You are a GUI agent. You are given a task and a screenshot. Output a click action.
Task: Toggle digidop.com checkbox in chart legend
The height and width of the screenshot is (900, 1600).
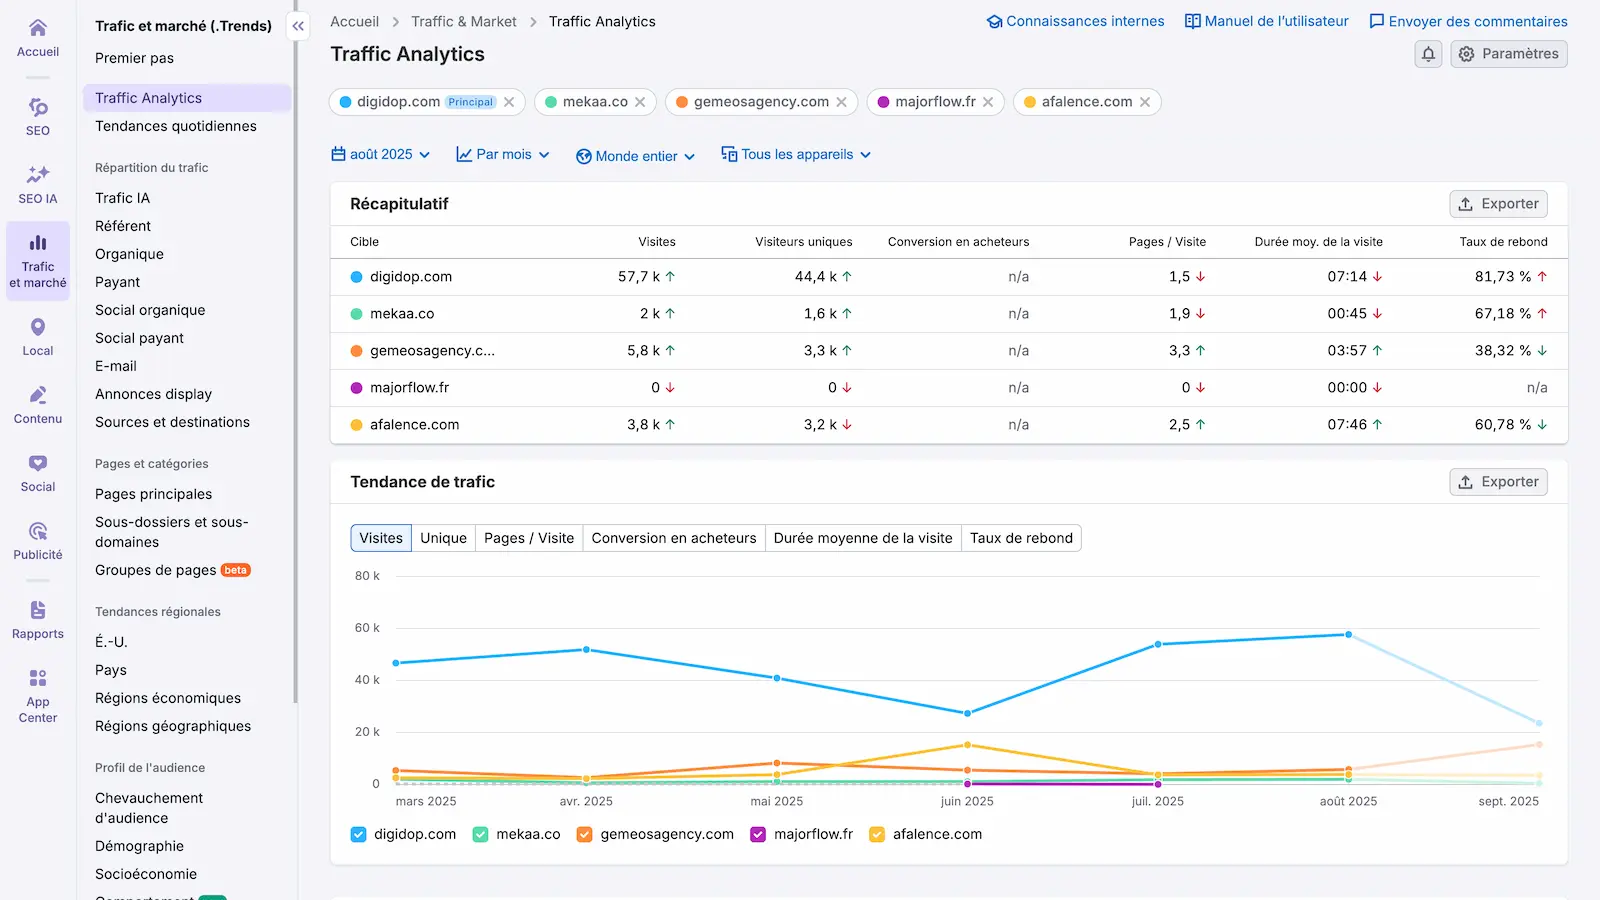click(x=358, y=834)
